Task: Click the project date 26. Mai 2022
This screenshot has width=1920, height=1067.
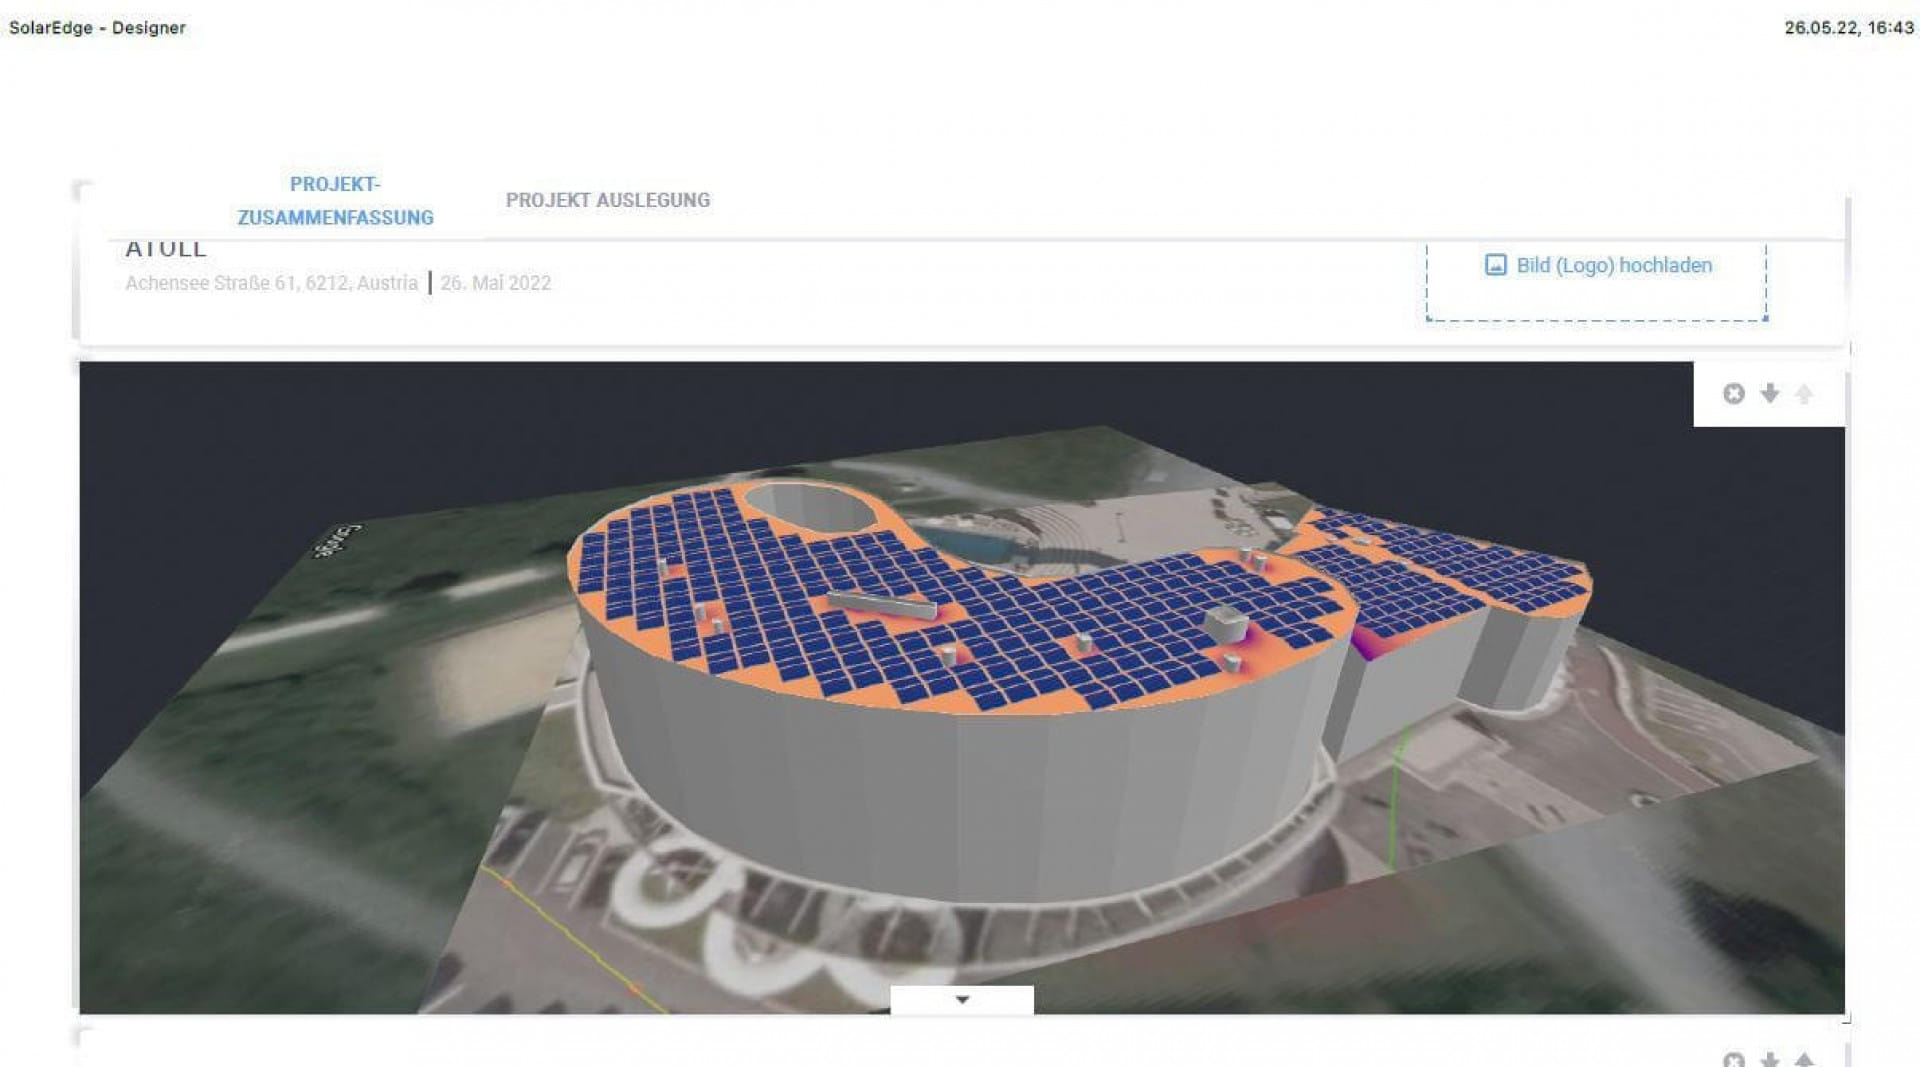Action: click(x=496, y=283)
